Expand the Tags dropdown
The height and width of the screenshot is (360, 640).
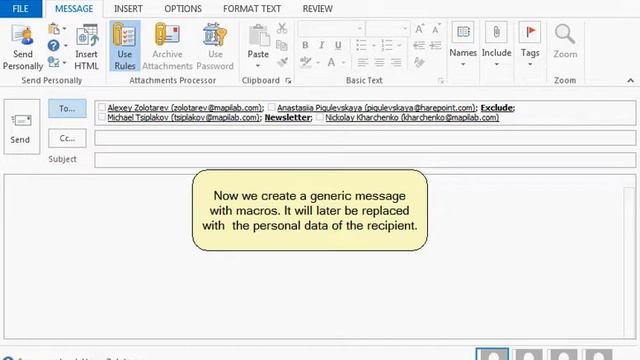click(530, 64)
